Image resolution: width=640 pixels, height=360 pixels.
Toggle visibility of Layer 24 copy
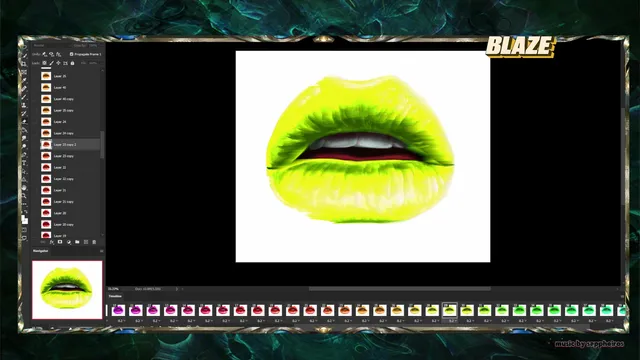click(36, 133)
